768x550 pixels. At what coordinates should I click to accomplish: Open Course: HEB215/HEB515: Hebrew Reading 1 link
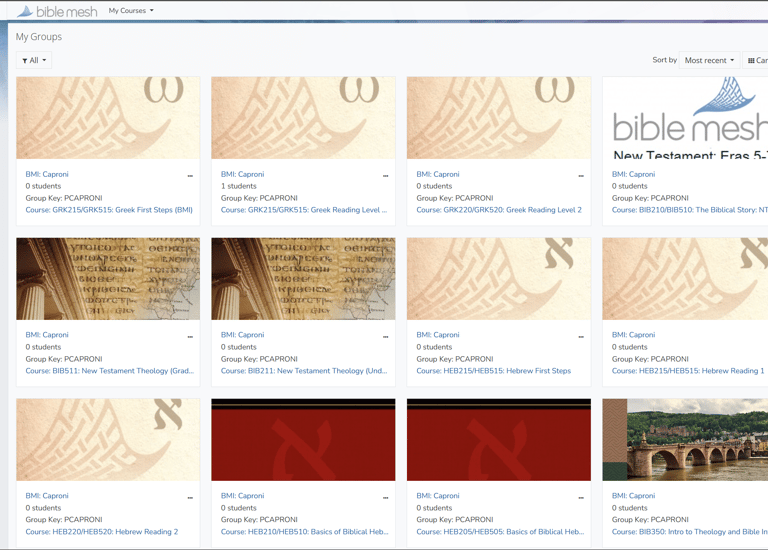tap(688, 371)
